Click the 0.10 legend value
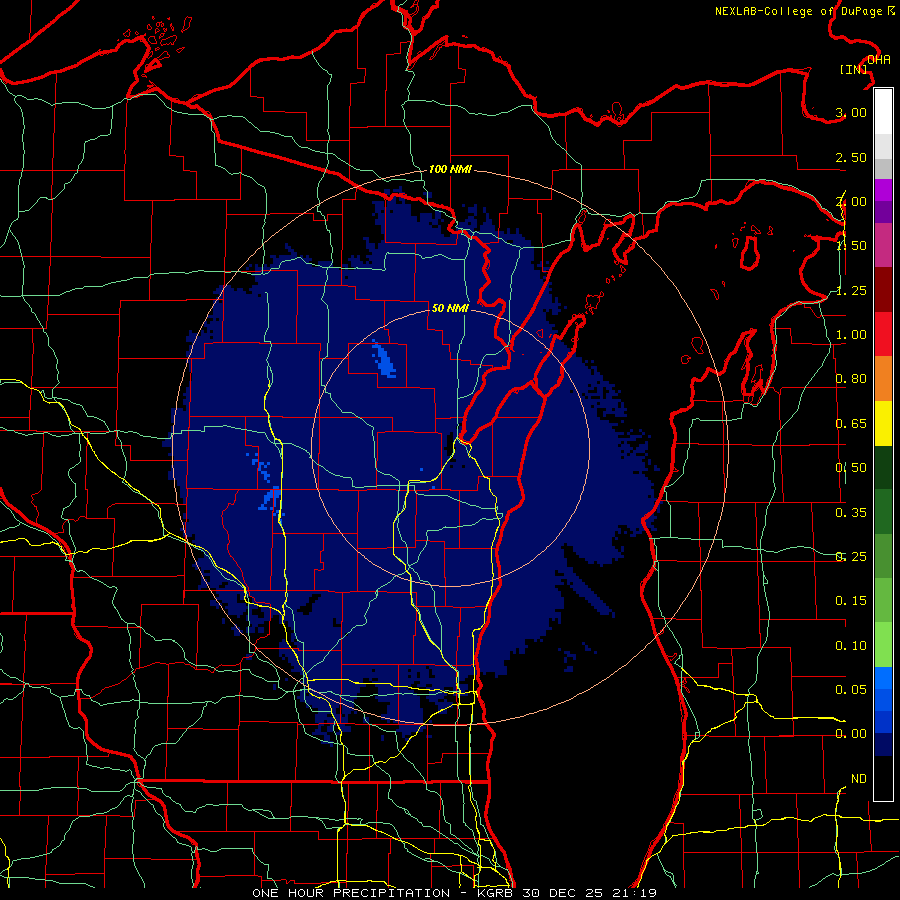Screen dimensions: 900x900 [x=851, y=646]
